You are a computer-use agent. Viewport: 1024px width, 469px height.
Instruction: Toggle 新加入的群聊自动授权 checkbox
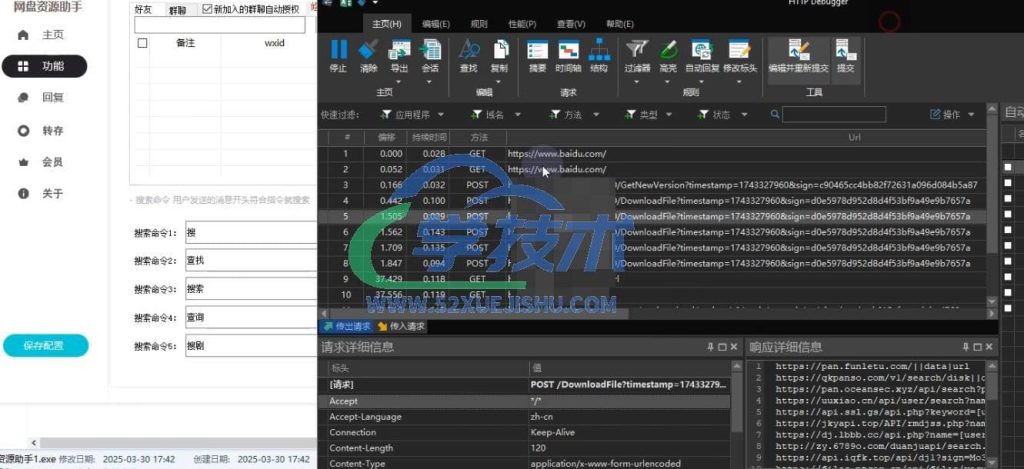click(x=207, y=9)
